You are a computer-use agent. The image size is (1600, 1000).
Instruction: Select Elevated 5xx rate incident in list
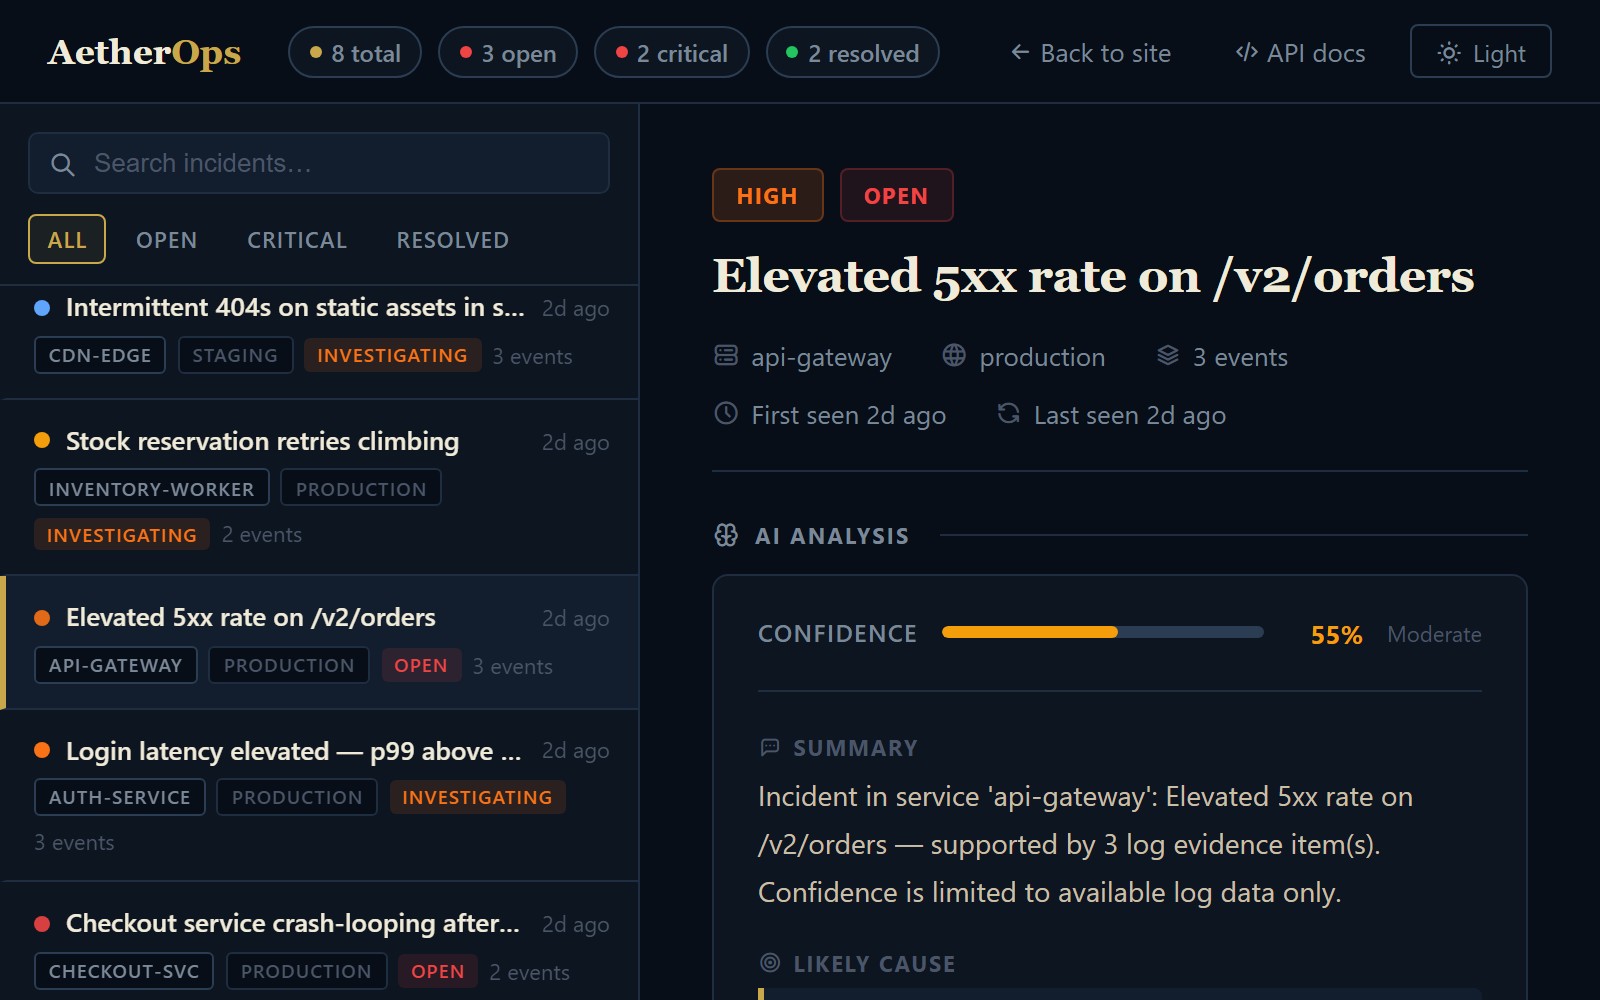(320, 642)
